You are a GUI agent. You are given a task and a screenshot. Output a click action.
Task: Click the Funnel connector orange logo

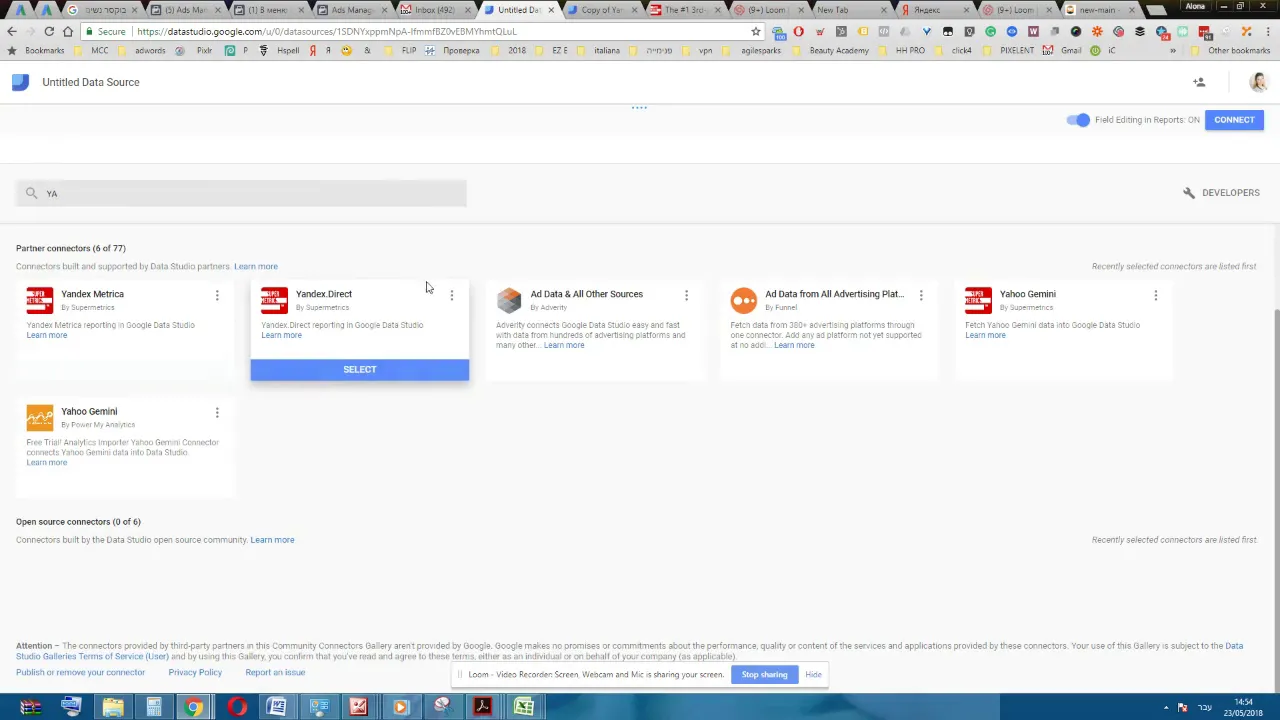click(744, 300)
